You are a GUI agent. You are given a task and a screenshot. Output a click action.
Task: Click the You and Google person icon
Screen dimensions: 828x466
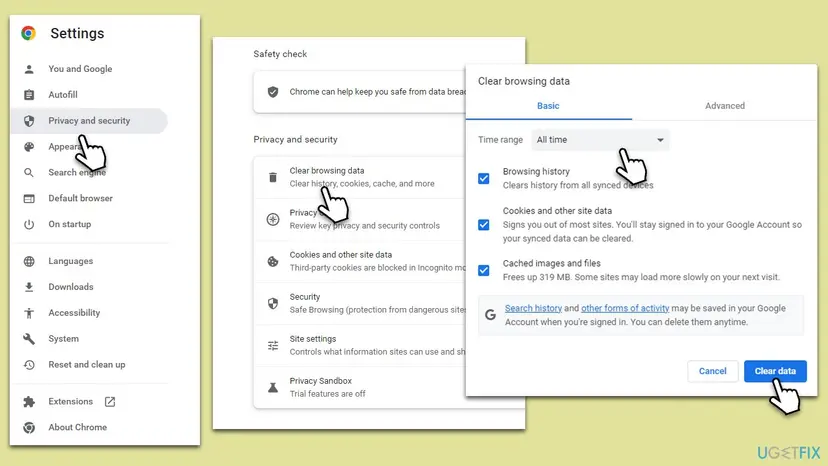[29, 69]
